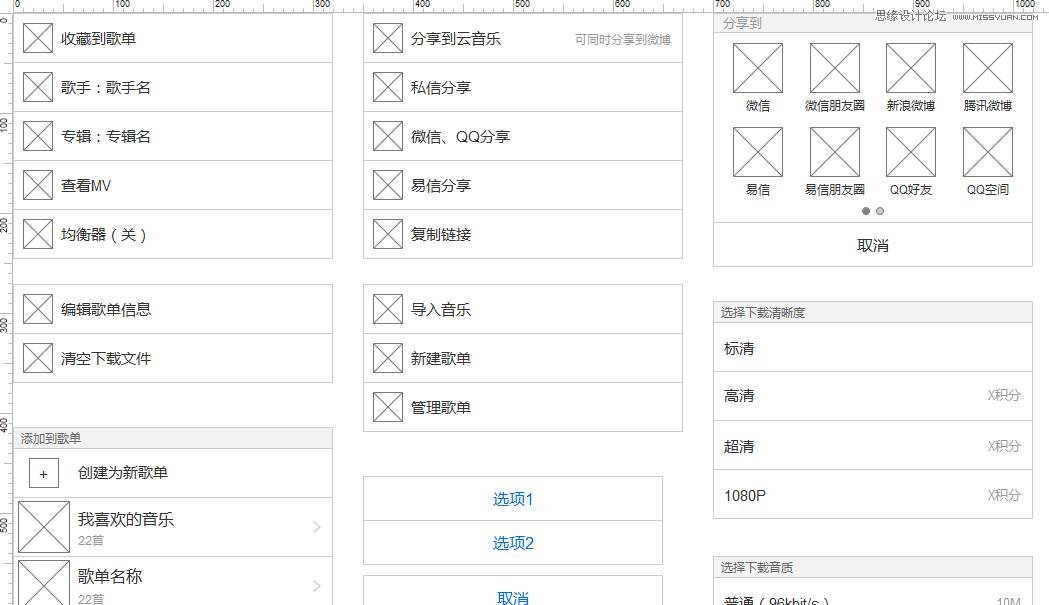Click icon beside 管理歌单
This screenshot has height=605, width=1049.
click(388, 407)
